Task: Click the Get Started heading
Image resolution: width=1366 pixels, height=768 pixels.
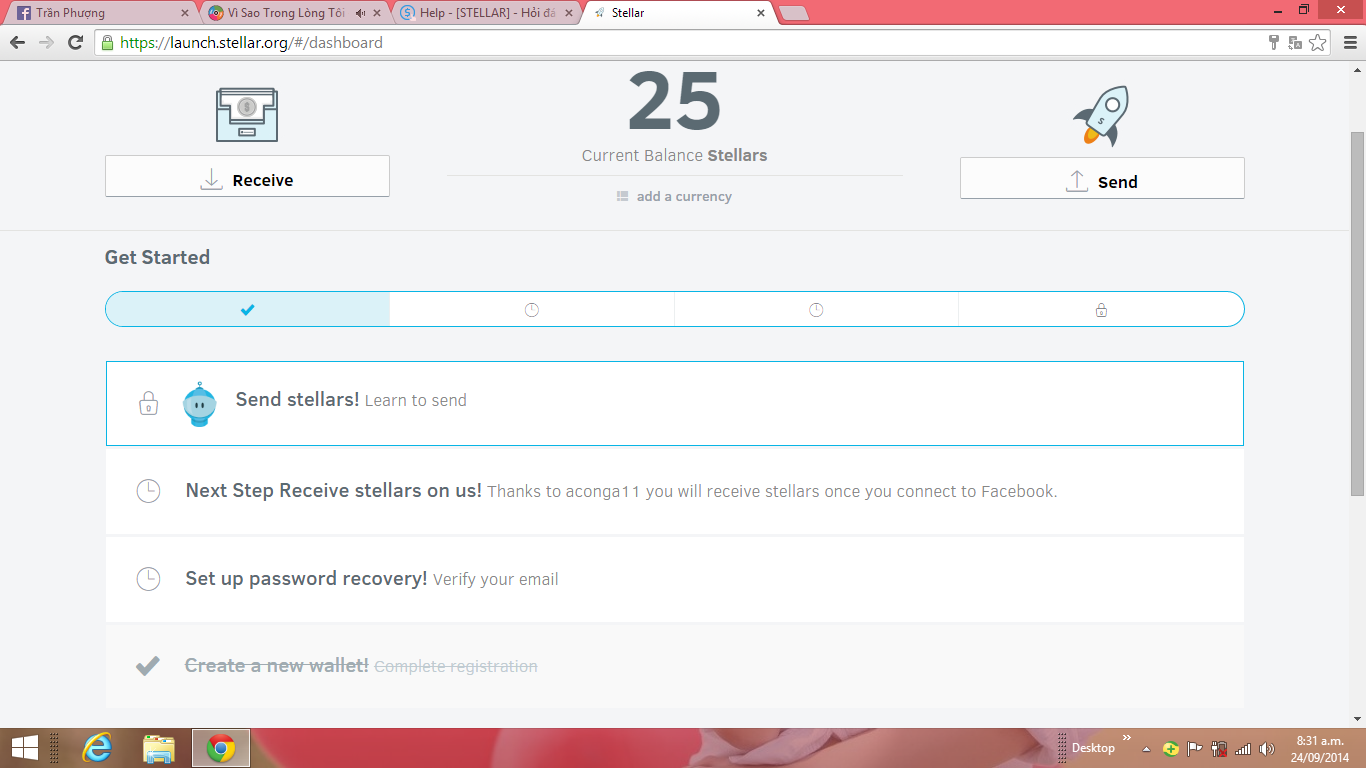Action: tap(157, 257)
